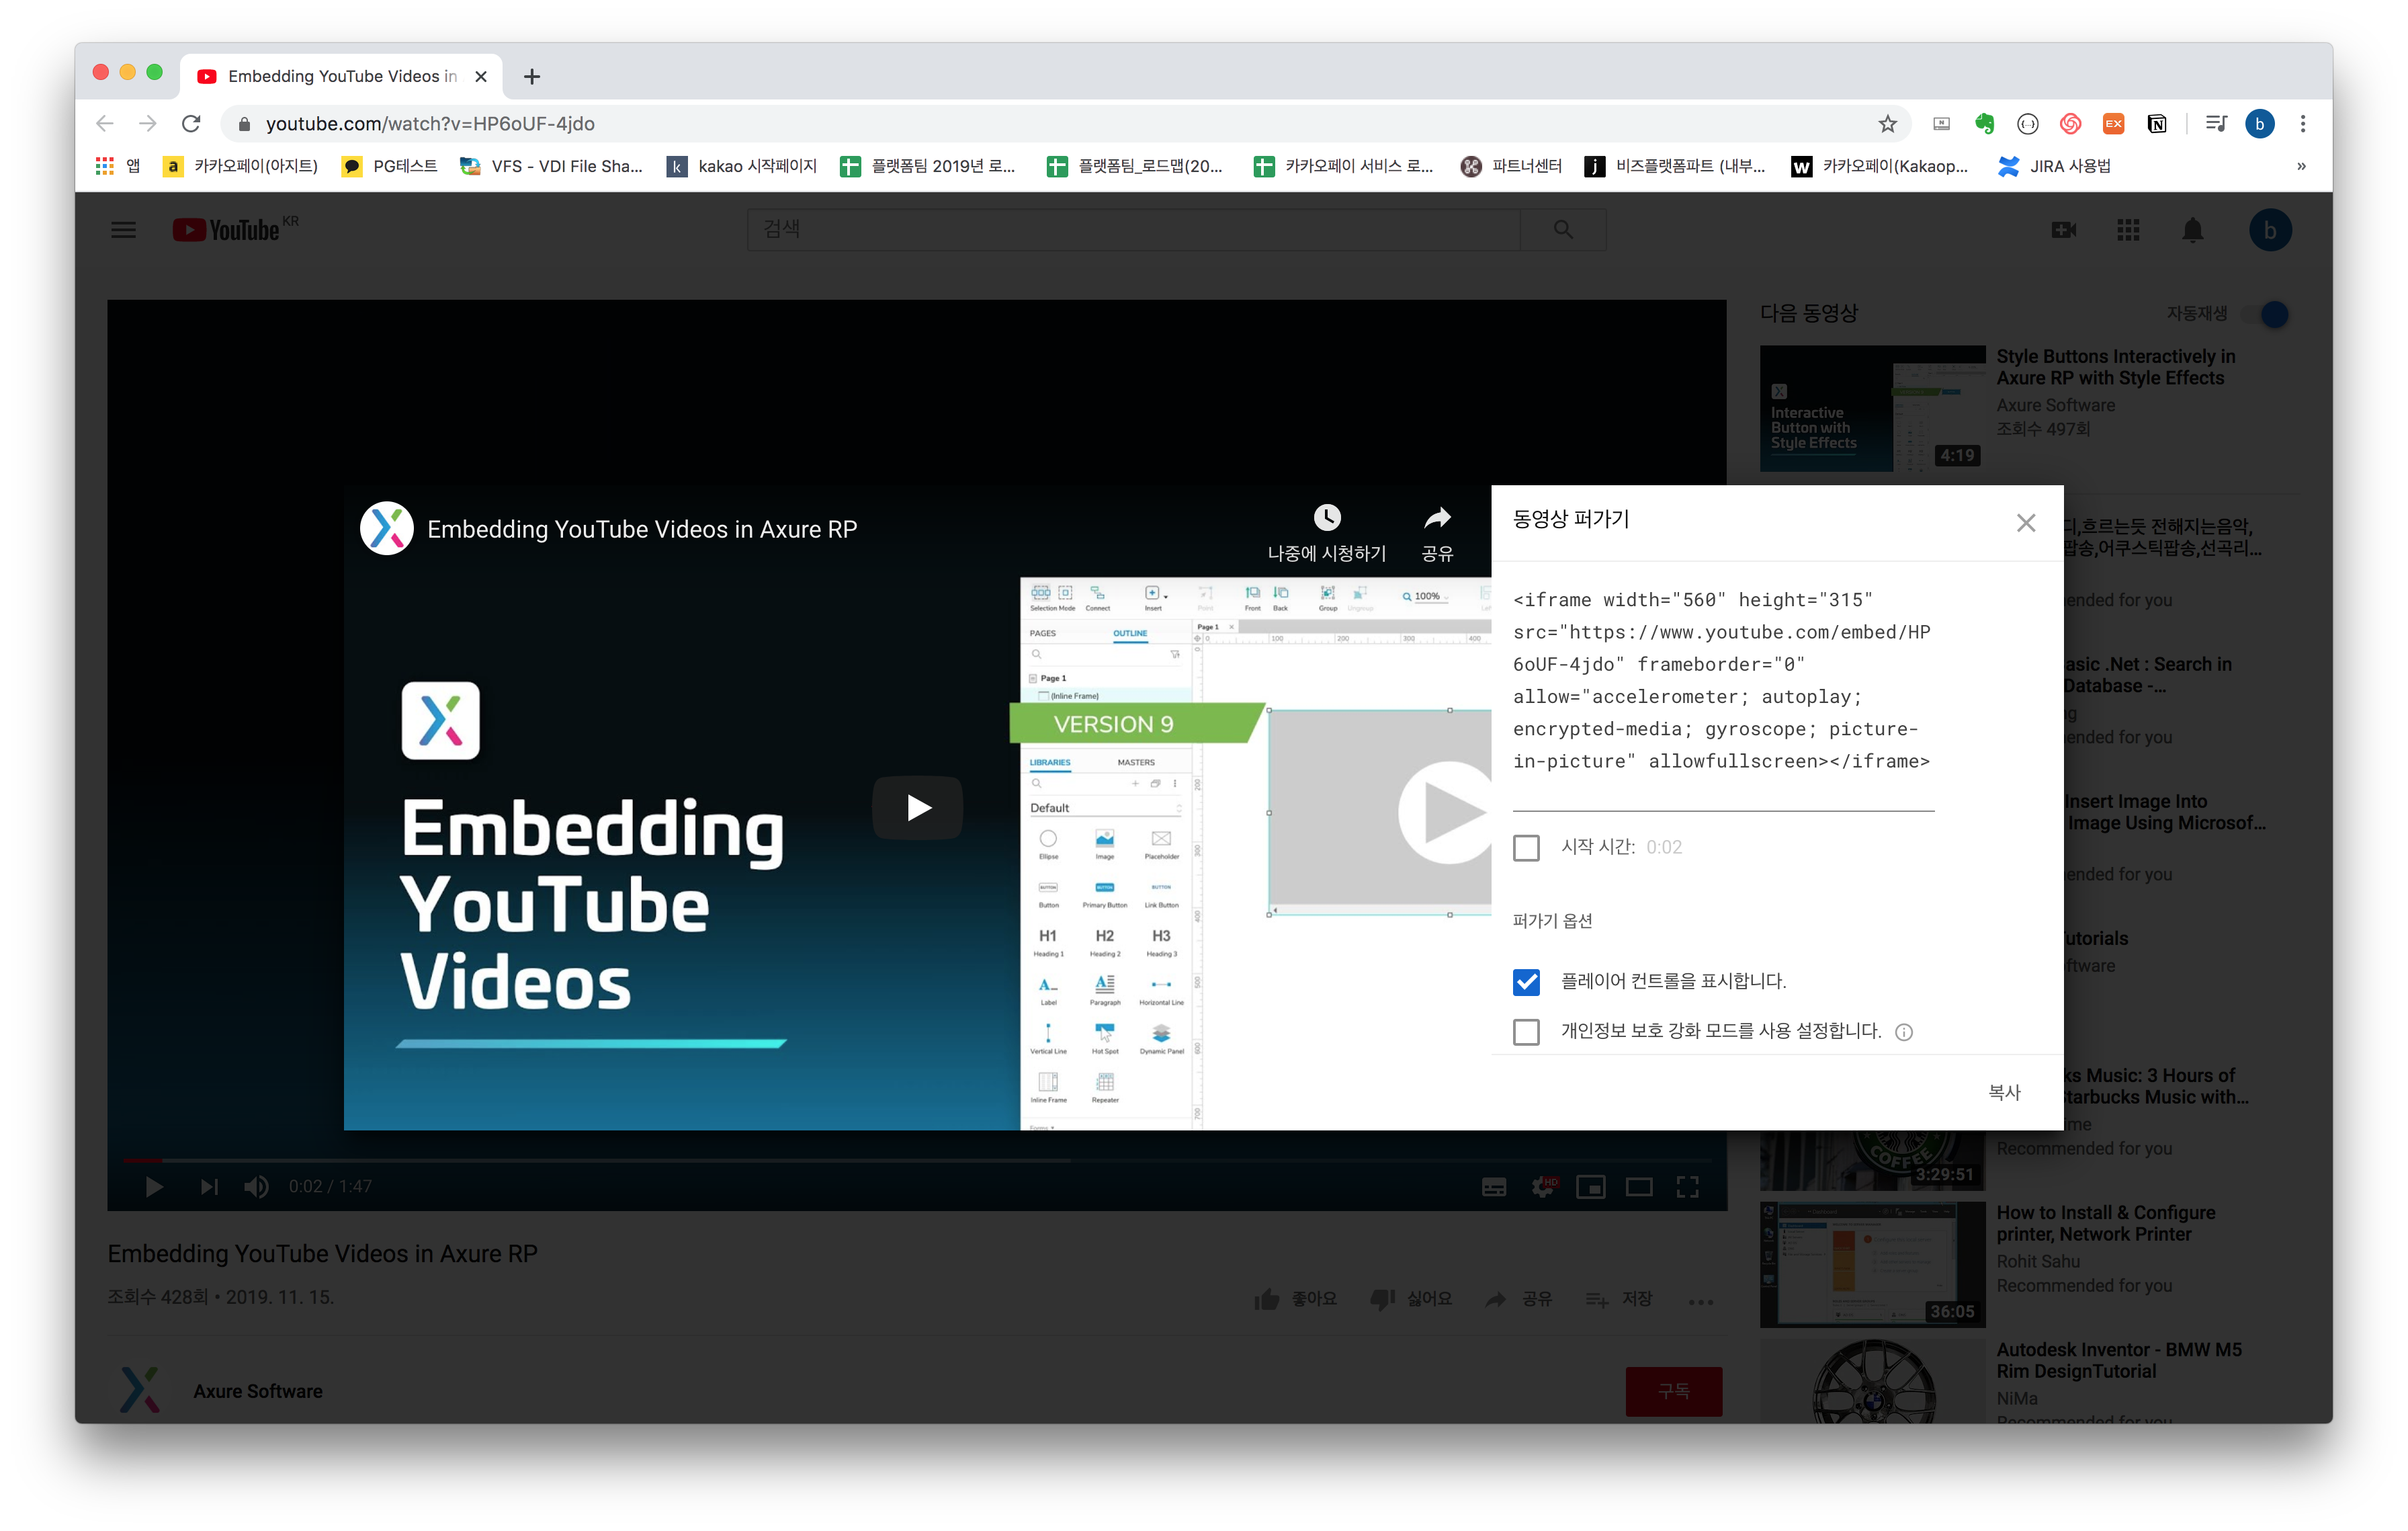Bookmark the page with the star icon
Screen dimensions: 2408x1531
click(1887, 124)
